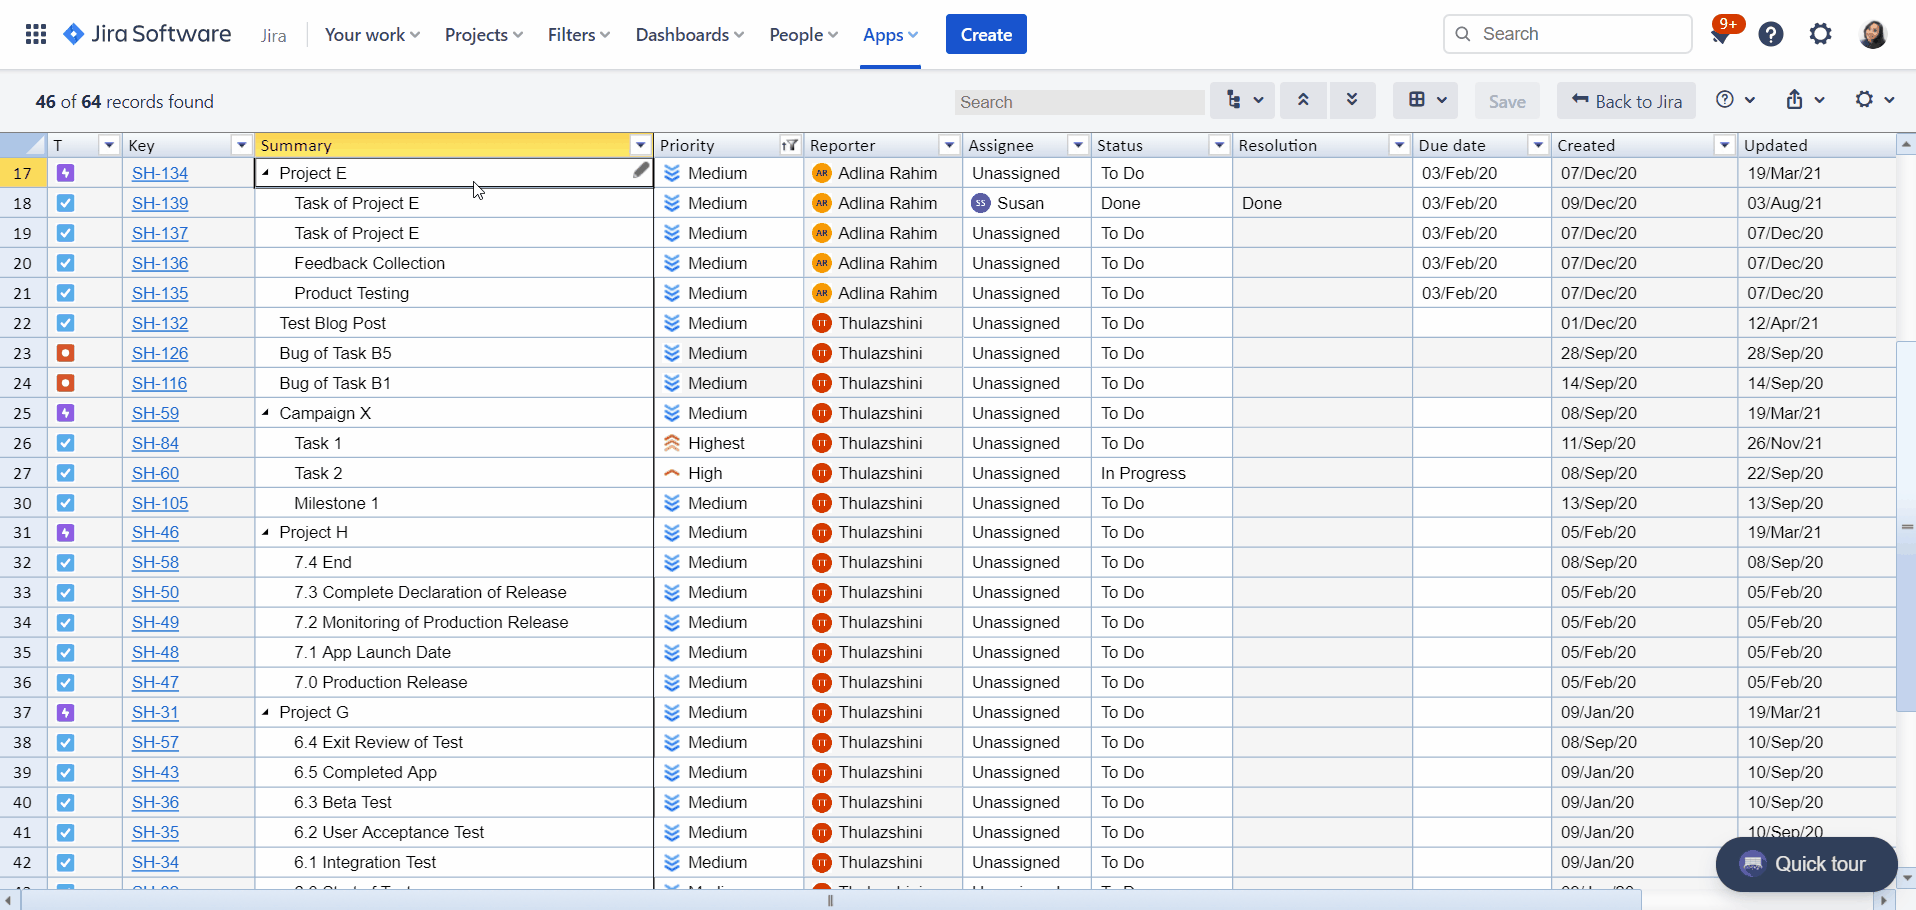Image resolution: width=1916 pixels, height=910 pixels.
Task: Click the Save button
Action: pos(1507,100)
